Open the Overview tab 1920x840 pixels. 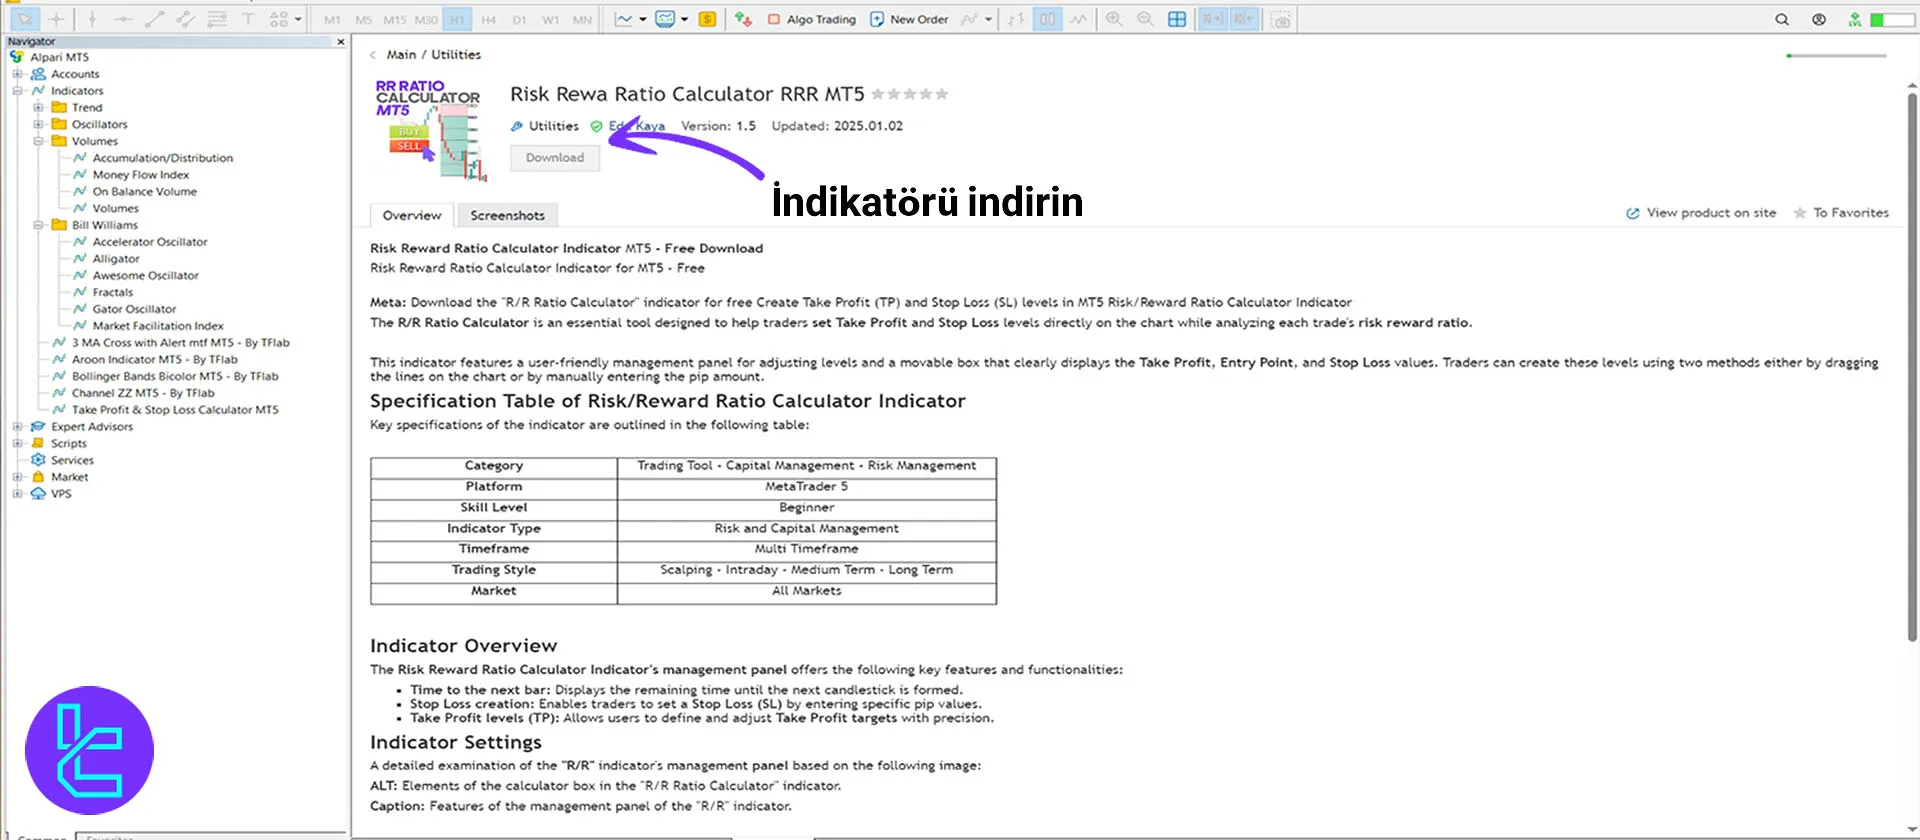point(411,215)
